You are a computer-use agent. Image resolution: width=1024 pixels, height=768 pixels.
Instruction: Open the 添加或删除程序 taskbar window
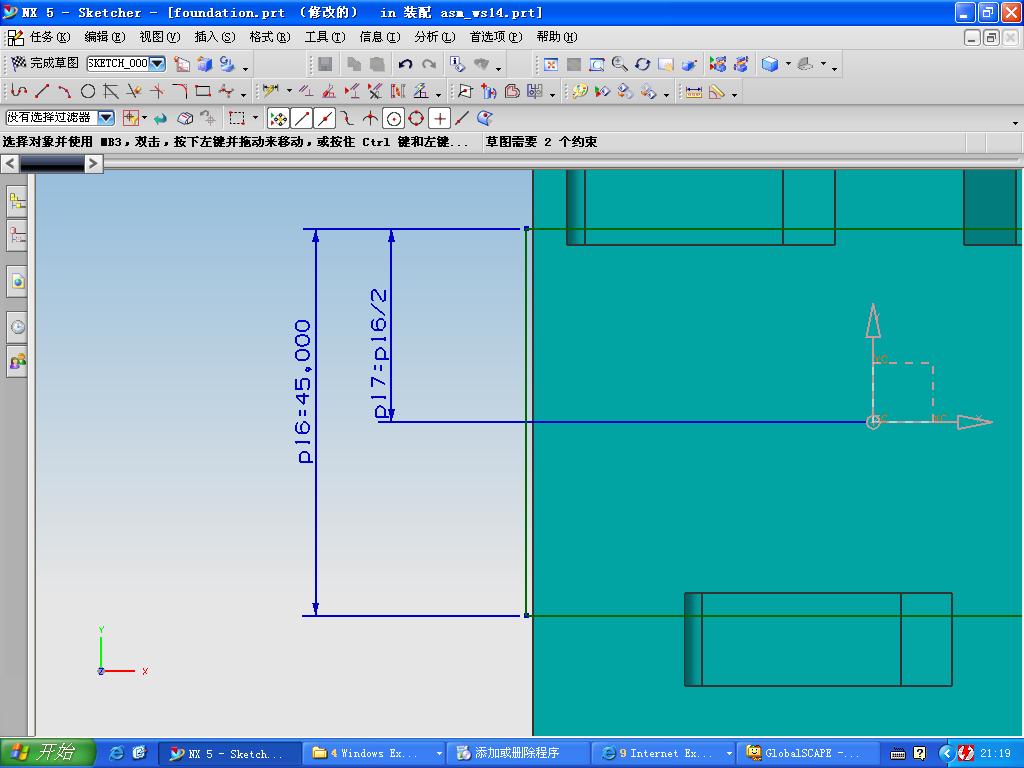[519, 754]
